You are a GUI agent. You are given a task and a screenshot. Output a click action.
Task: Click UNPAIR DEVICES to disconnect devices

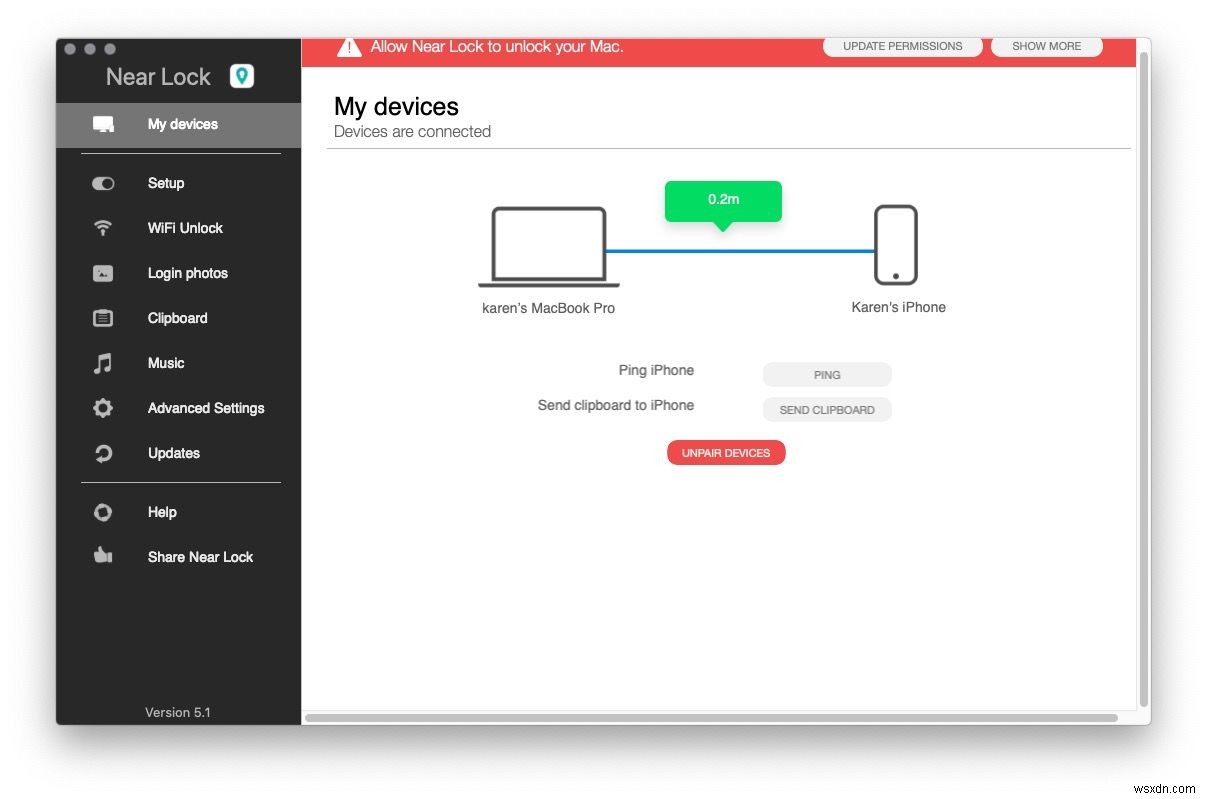pyautogui.click(x=726, y=452)
